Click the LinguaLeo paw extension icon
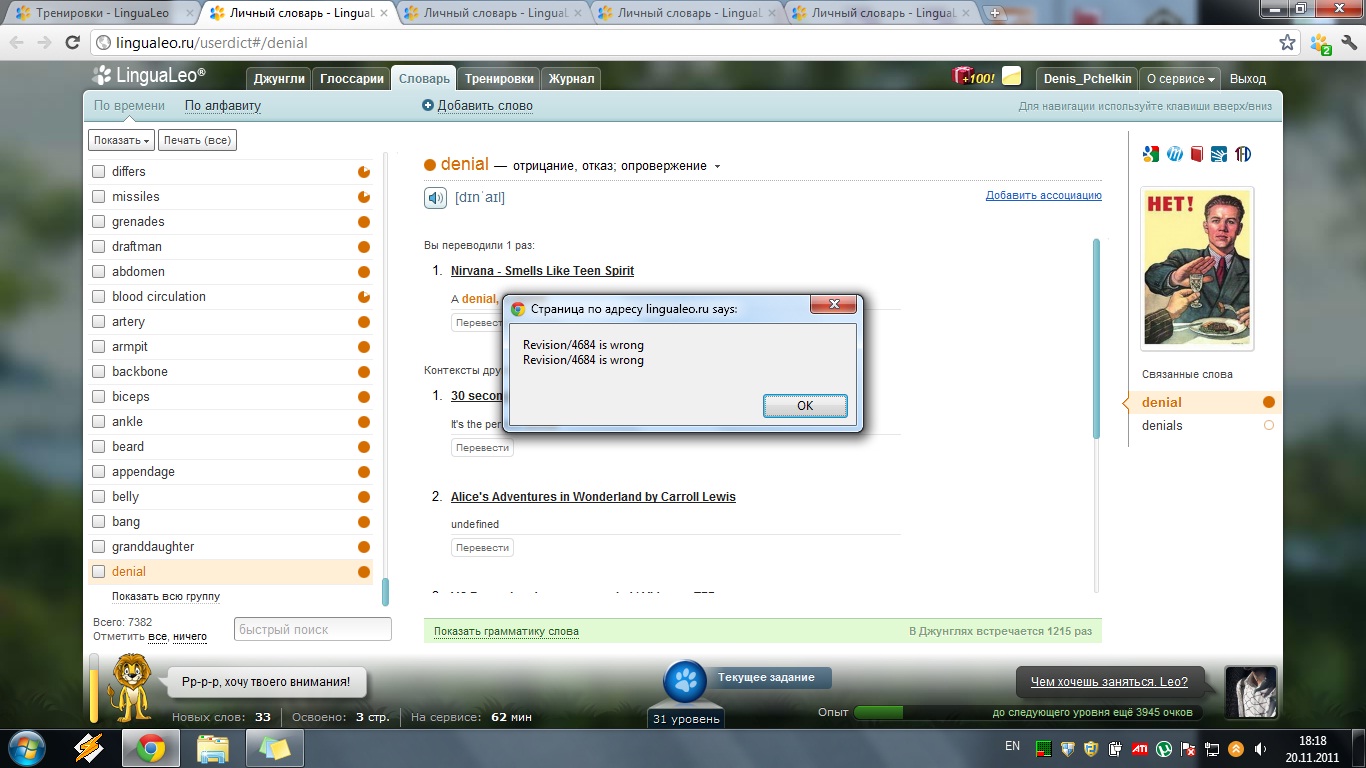The height and width of the screenshot is (768, 1366). (1321, 43)
